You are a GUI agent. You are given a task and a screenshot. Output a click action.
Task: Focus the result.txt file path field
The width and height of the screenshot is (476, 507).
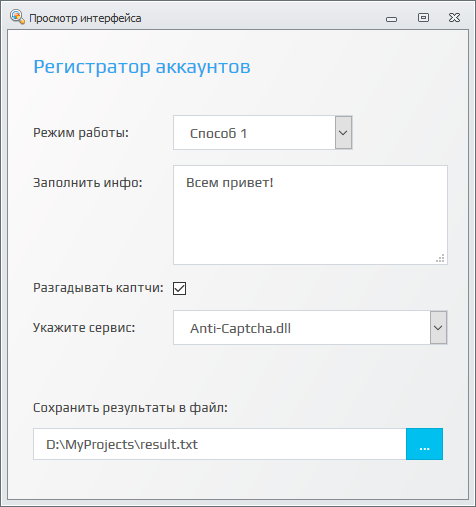coord(220,444)
